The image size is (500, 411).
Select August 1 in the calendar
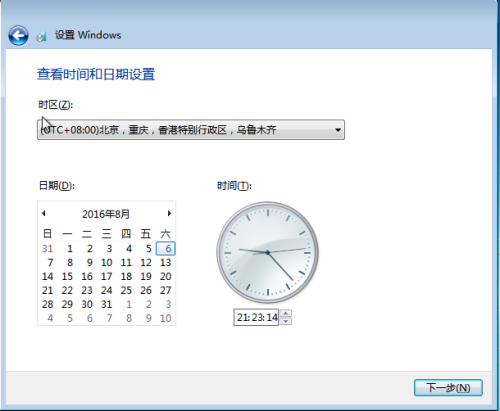pos(70,249)
